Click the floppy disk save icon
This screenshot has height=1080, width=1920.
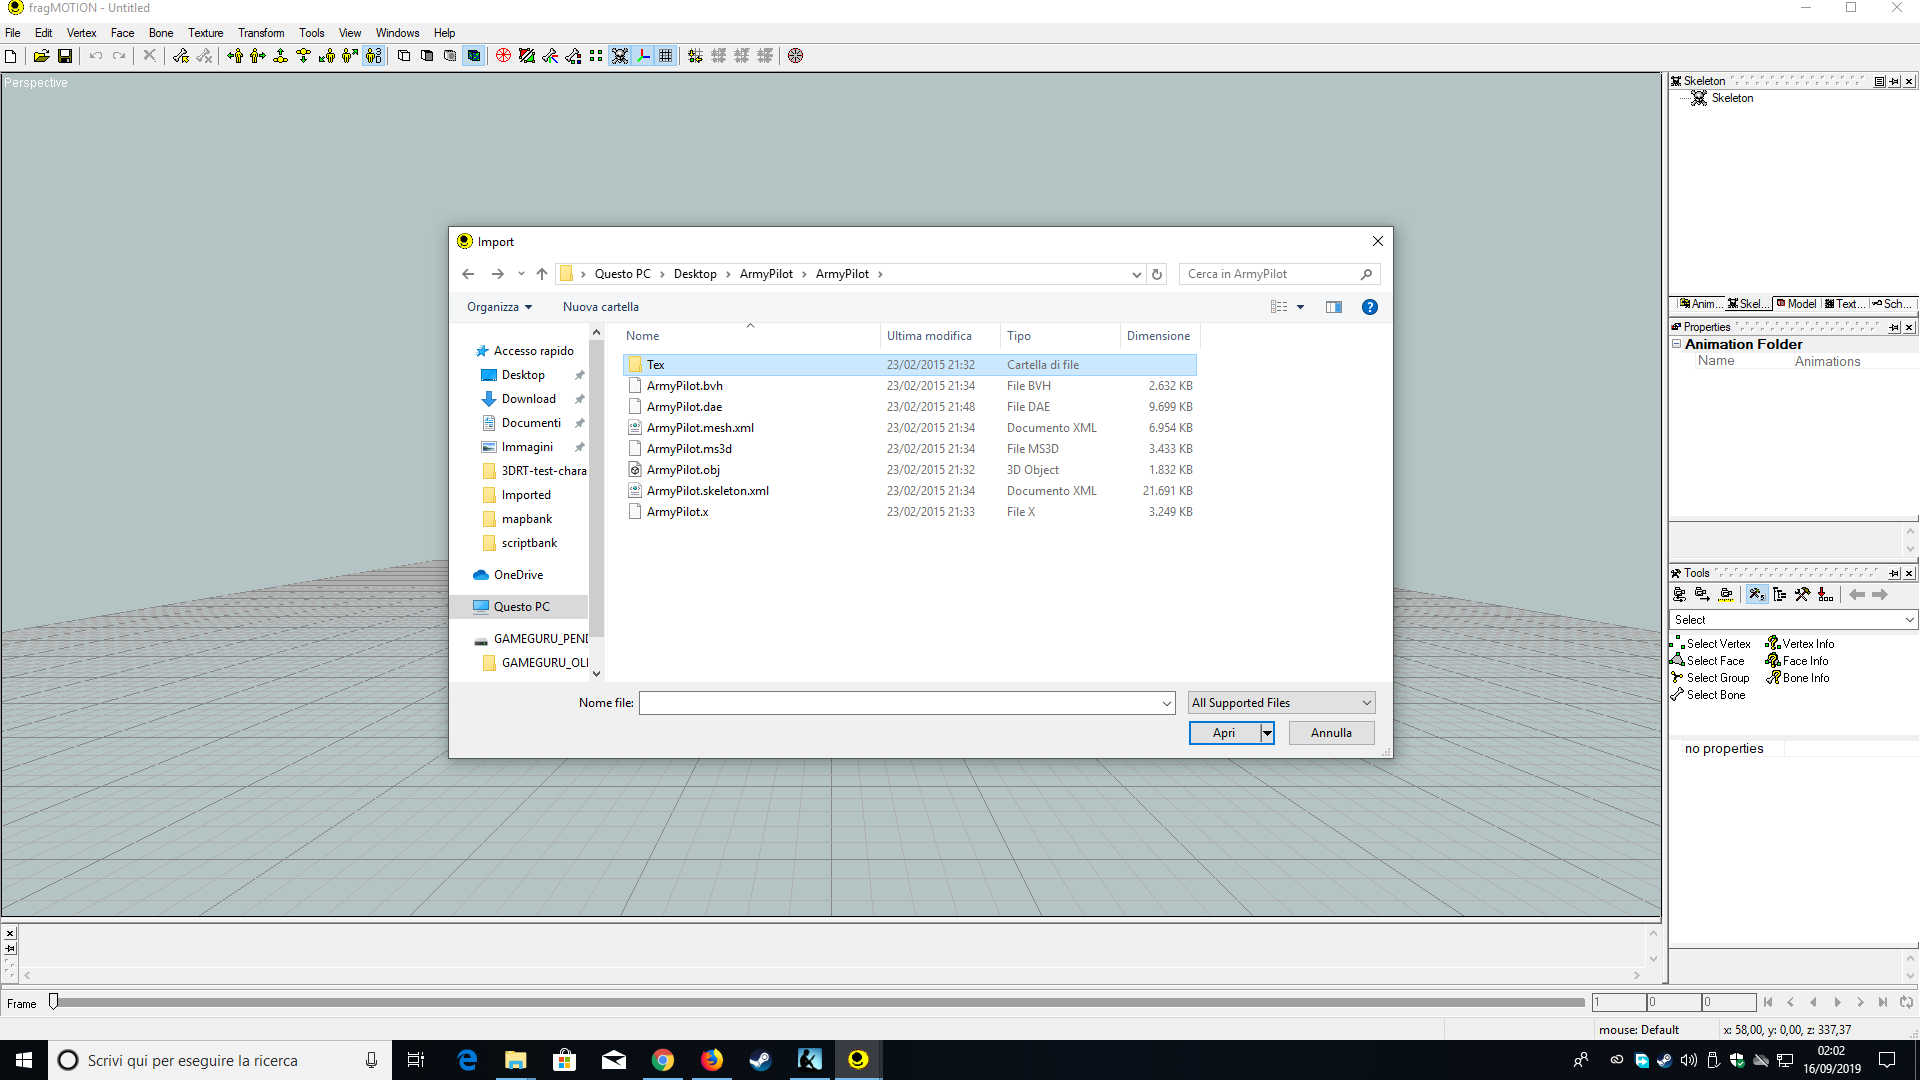pos(65,56)
